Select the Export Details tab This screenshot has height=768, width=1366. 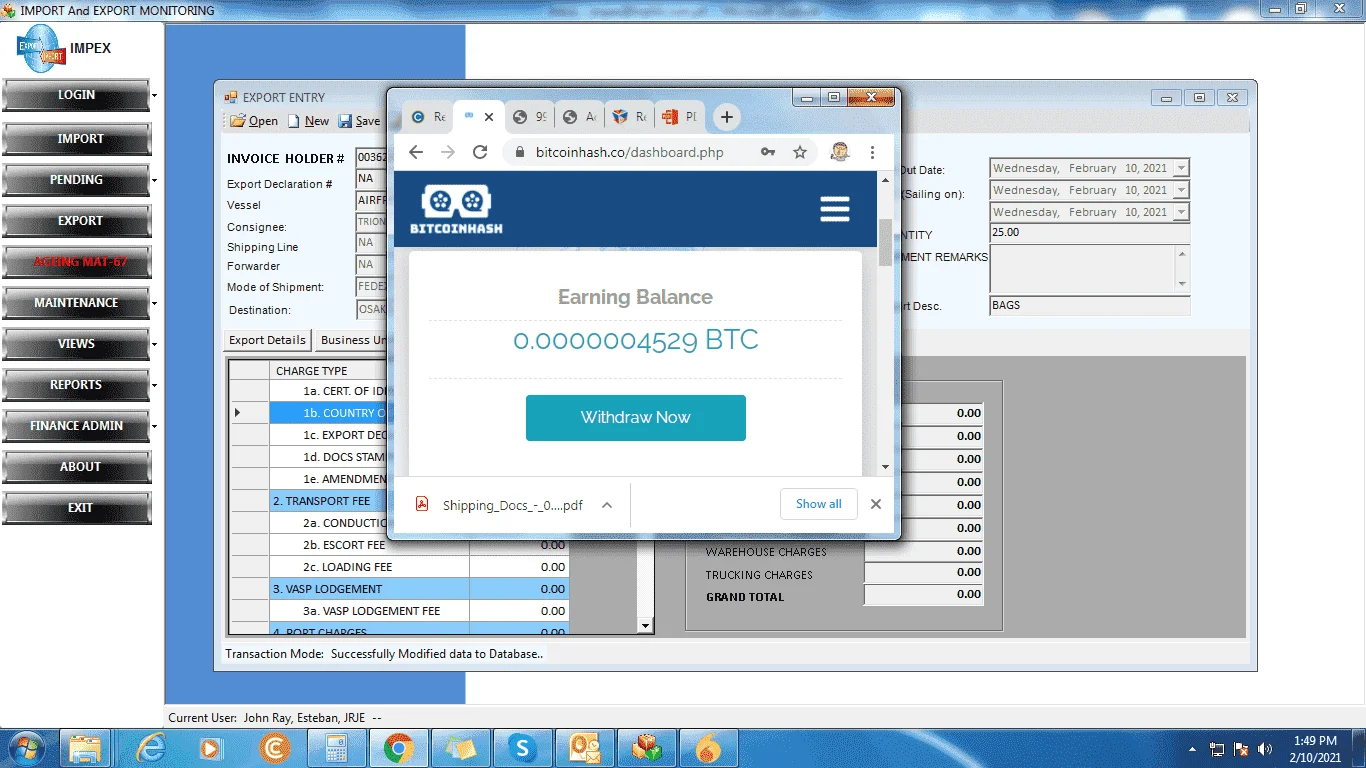coord(268,340)
